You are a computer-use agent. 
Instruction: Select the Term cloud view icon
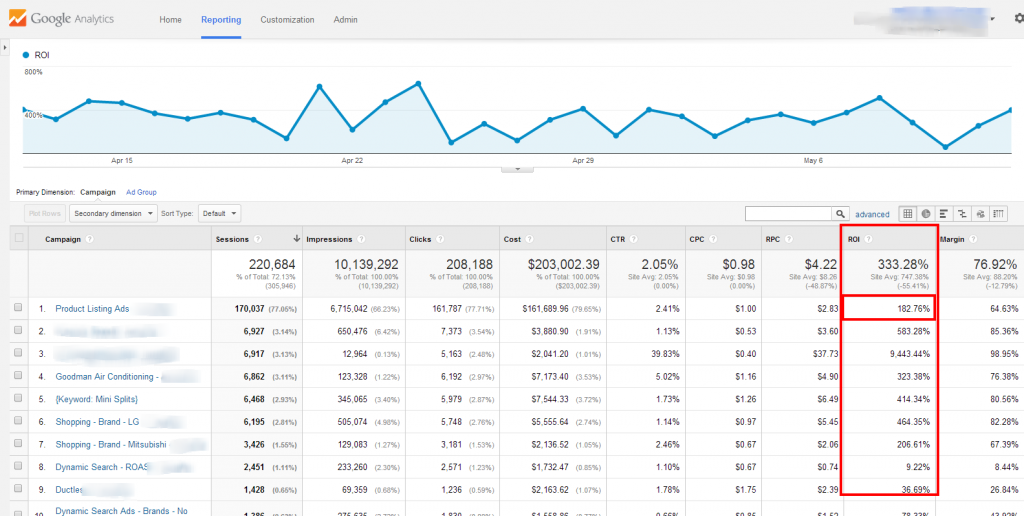(x=980, y=214)
